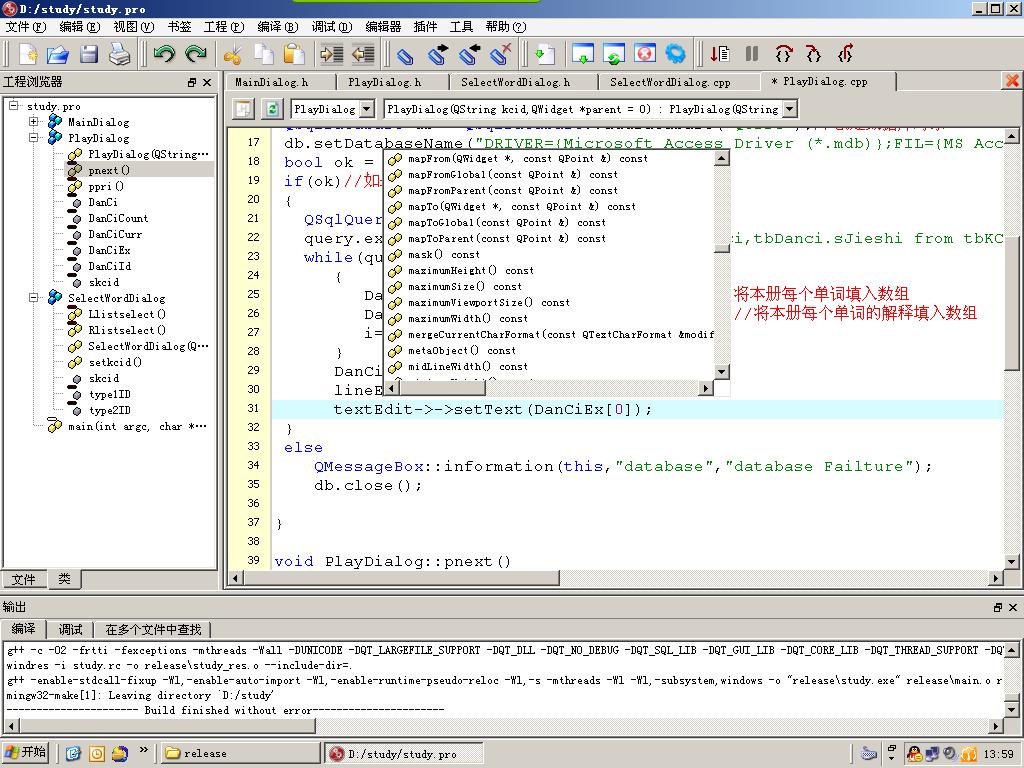Open the 文件 menu

coord(25,27)
